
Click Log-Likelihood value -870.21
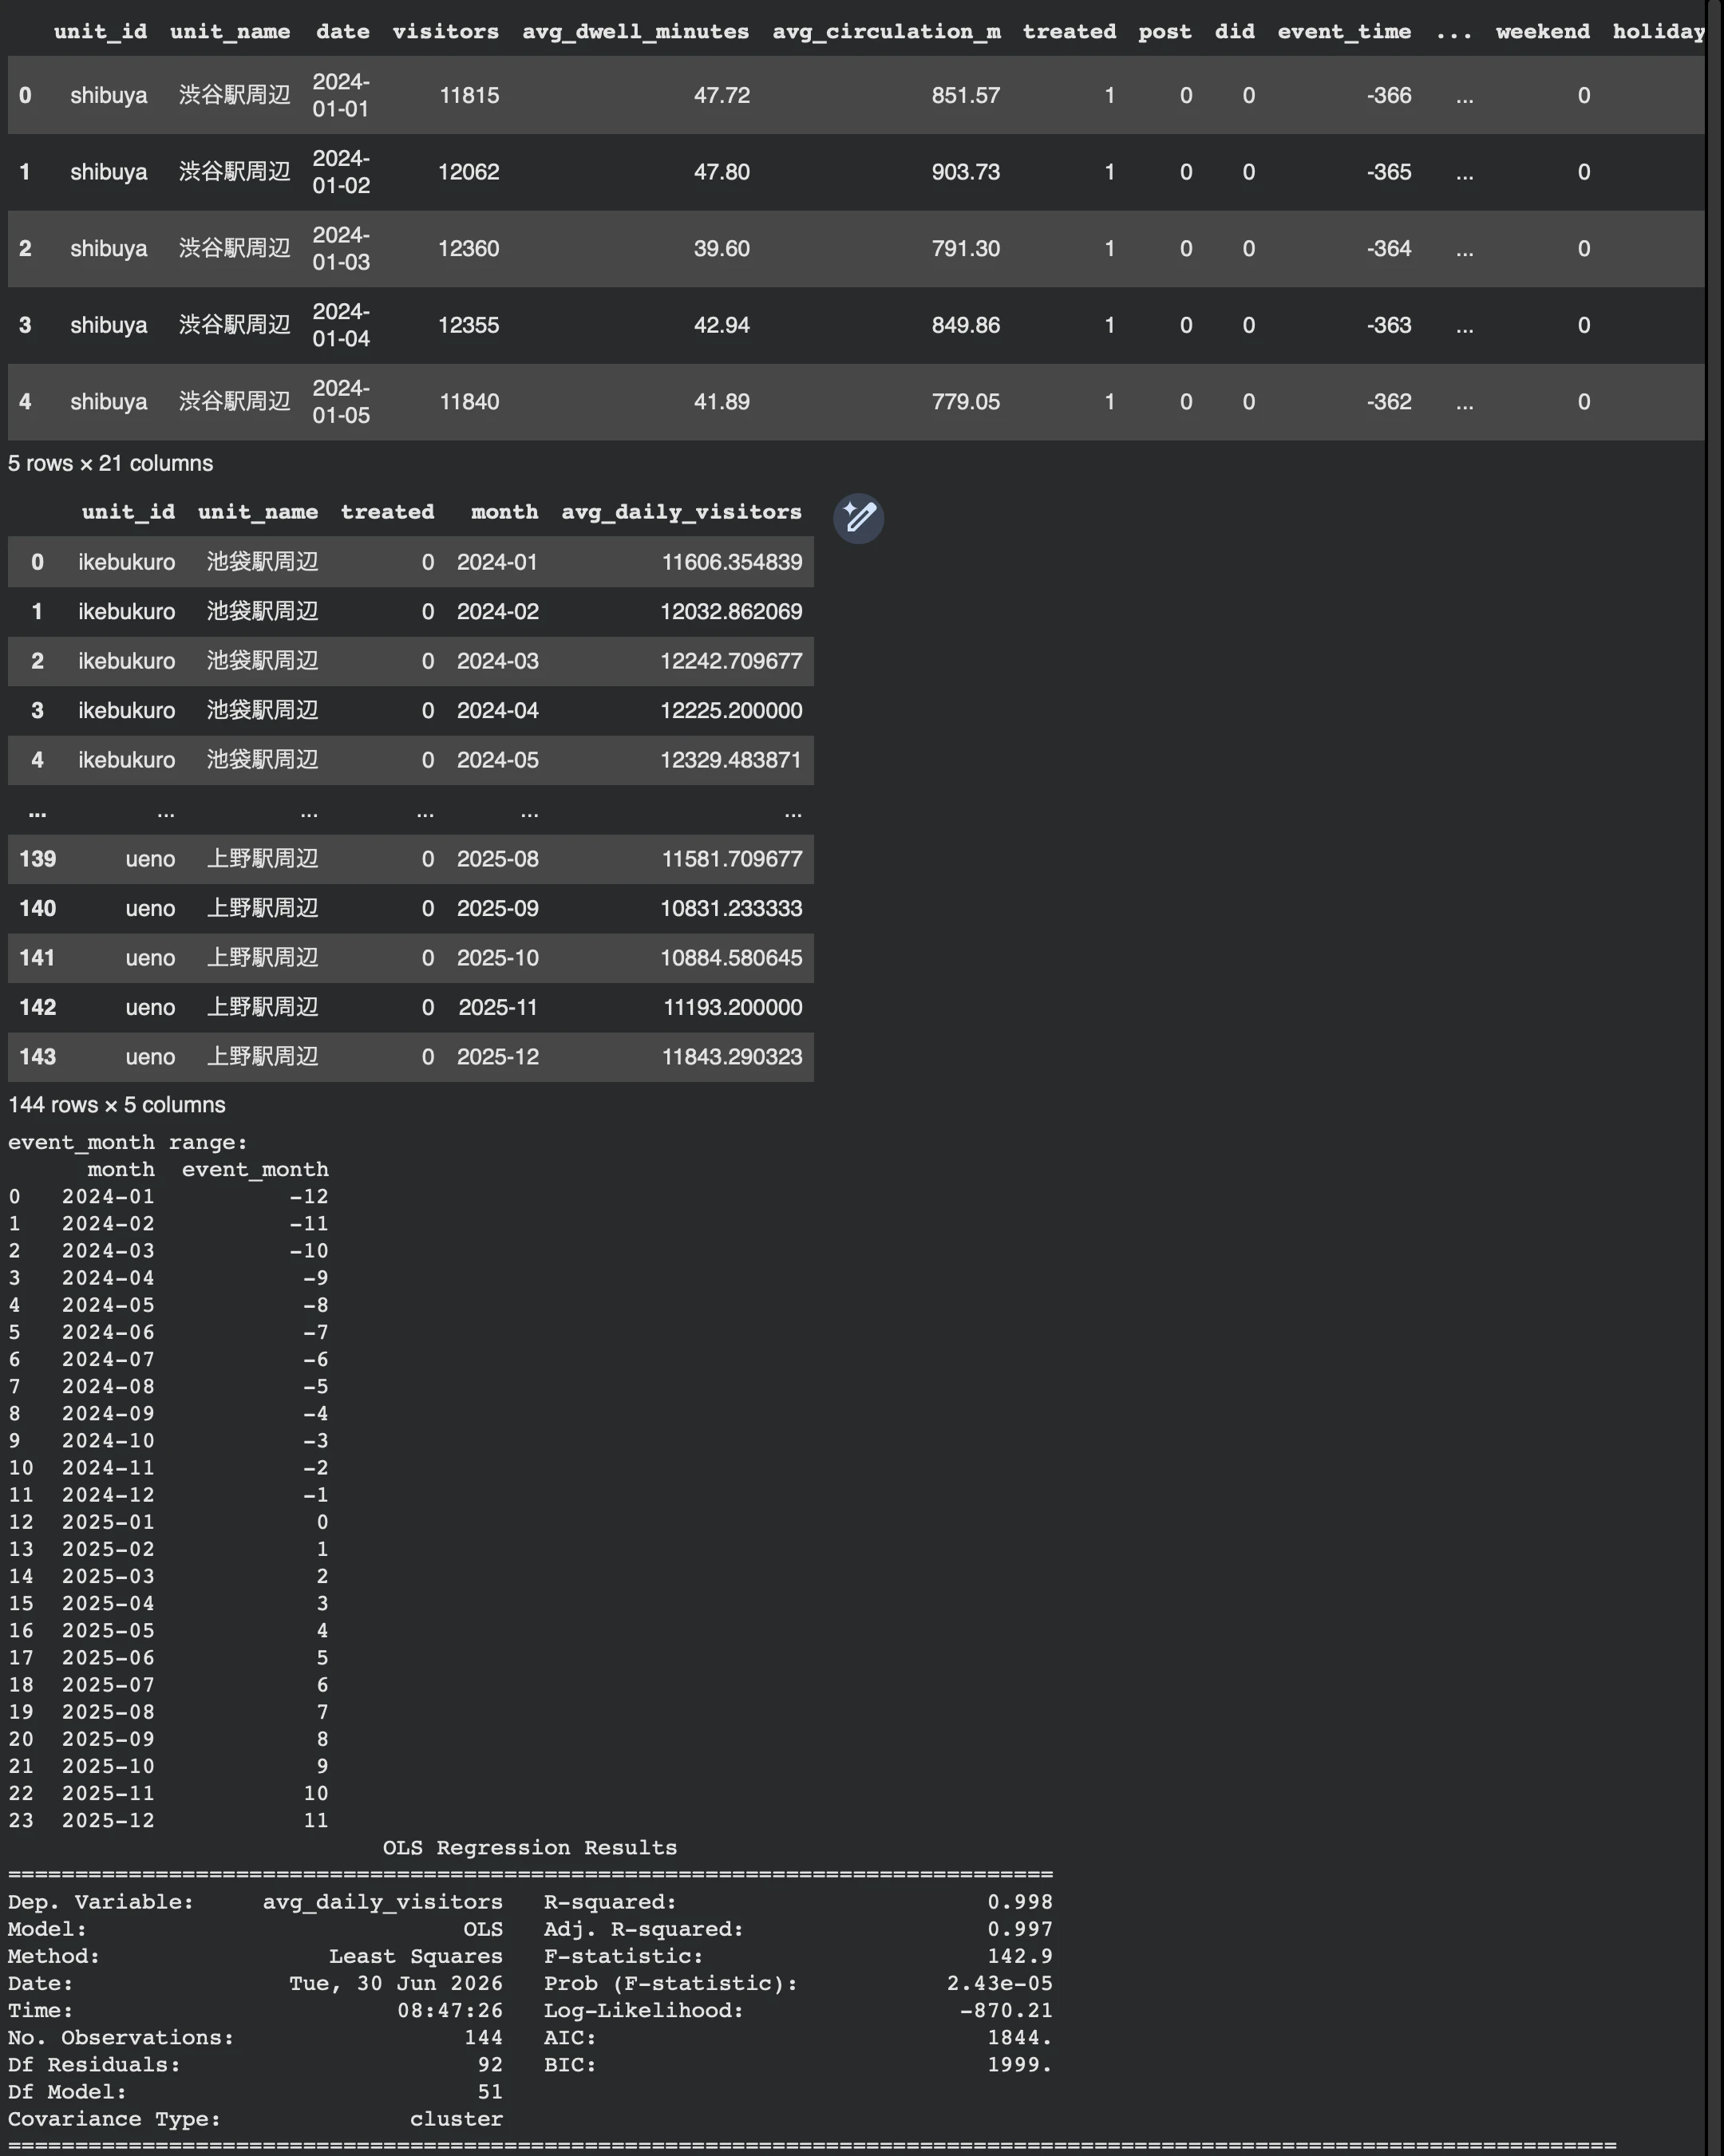1006,2010
